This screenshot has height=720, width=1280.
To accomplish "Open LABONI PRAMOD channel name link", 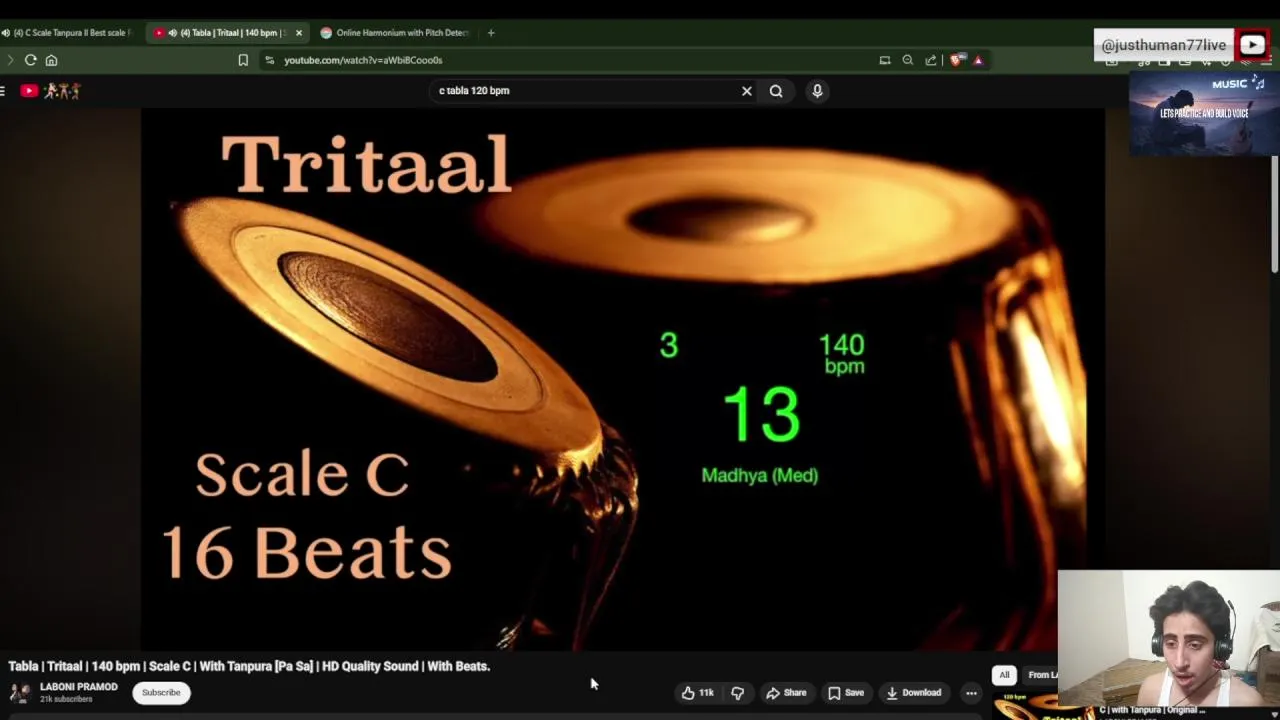I will [x=79, y=687].
